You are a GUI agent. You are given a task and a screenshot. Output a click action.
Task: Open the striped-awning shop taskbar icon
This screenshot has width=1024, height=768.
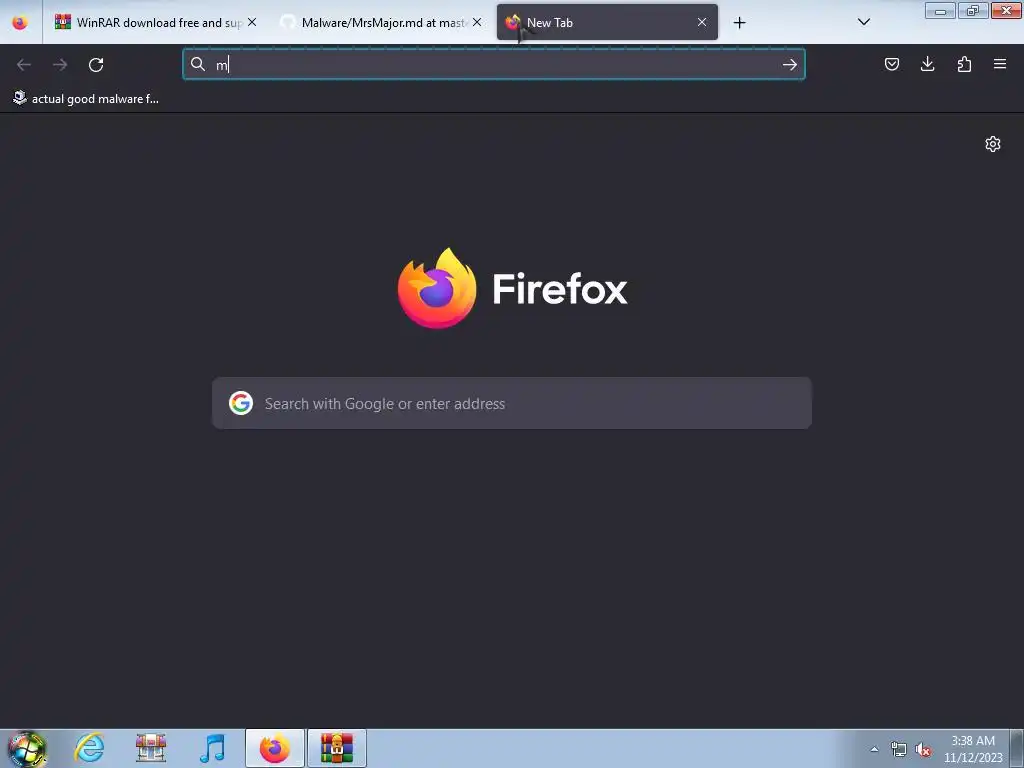pos(151,748)
